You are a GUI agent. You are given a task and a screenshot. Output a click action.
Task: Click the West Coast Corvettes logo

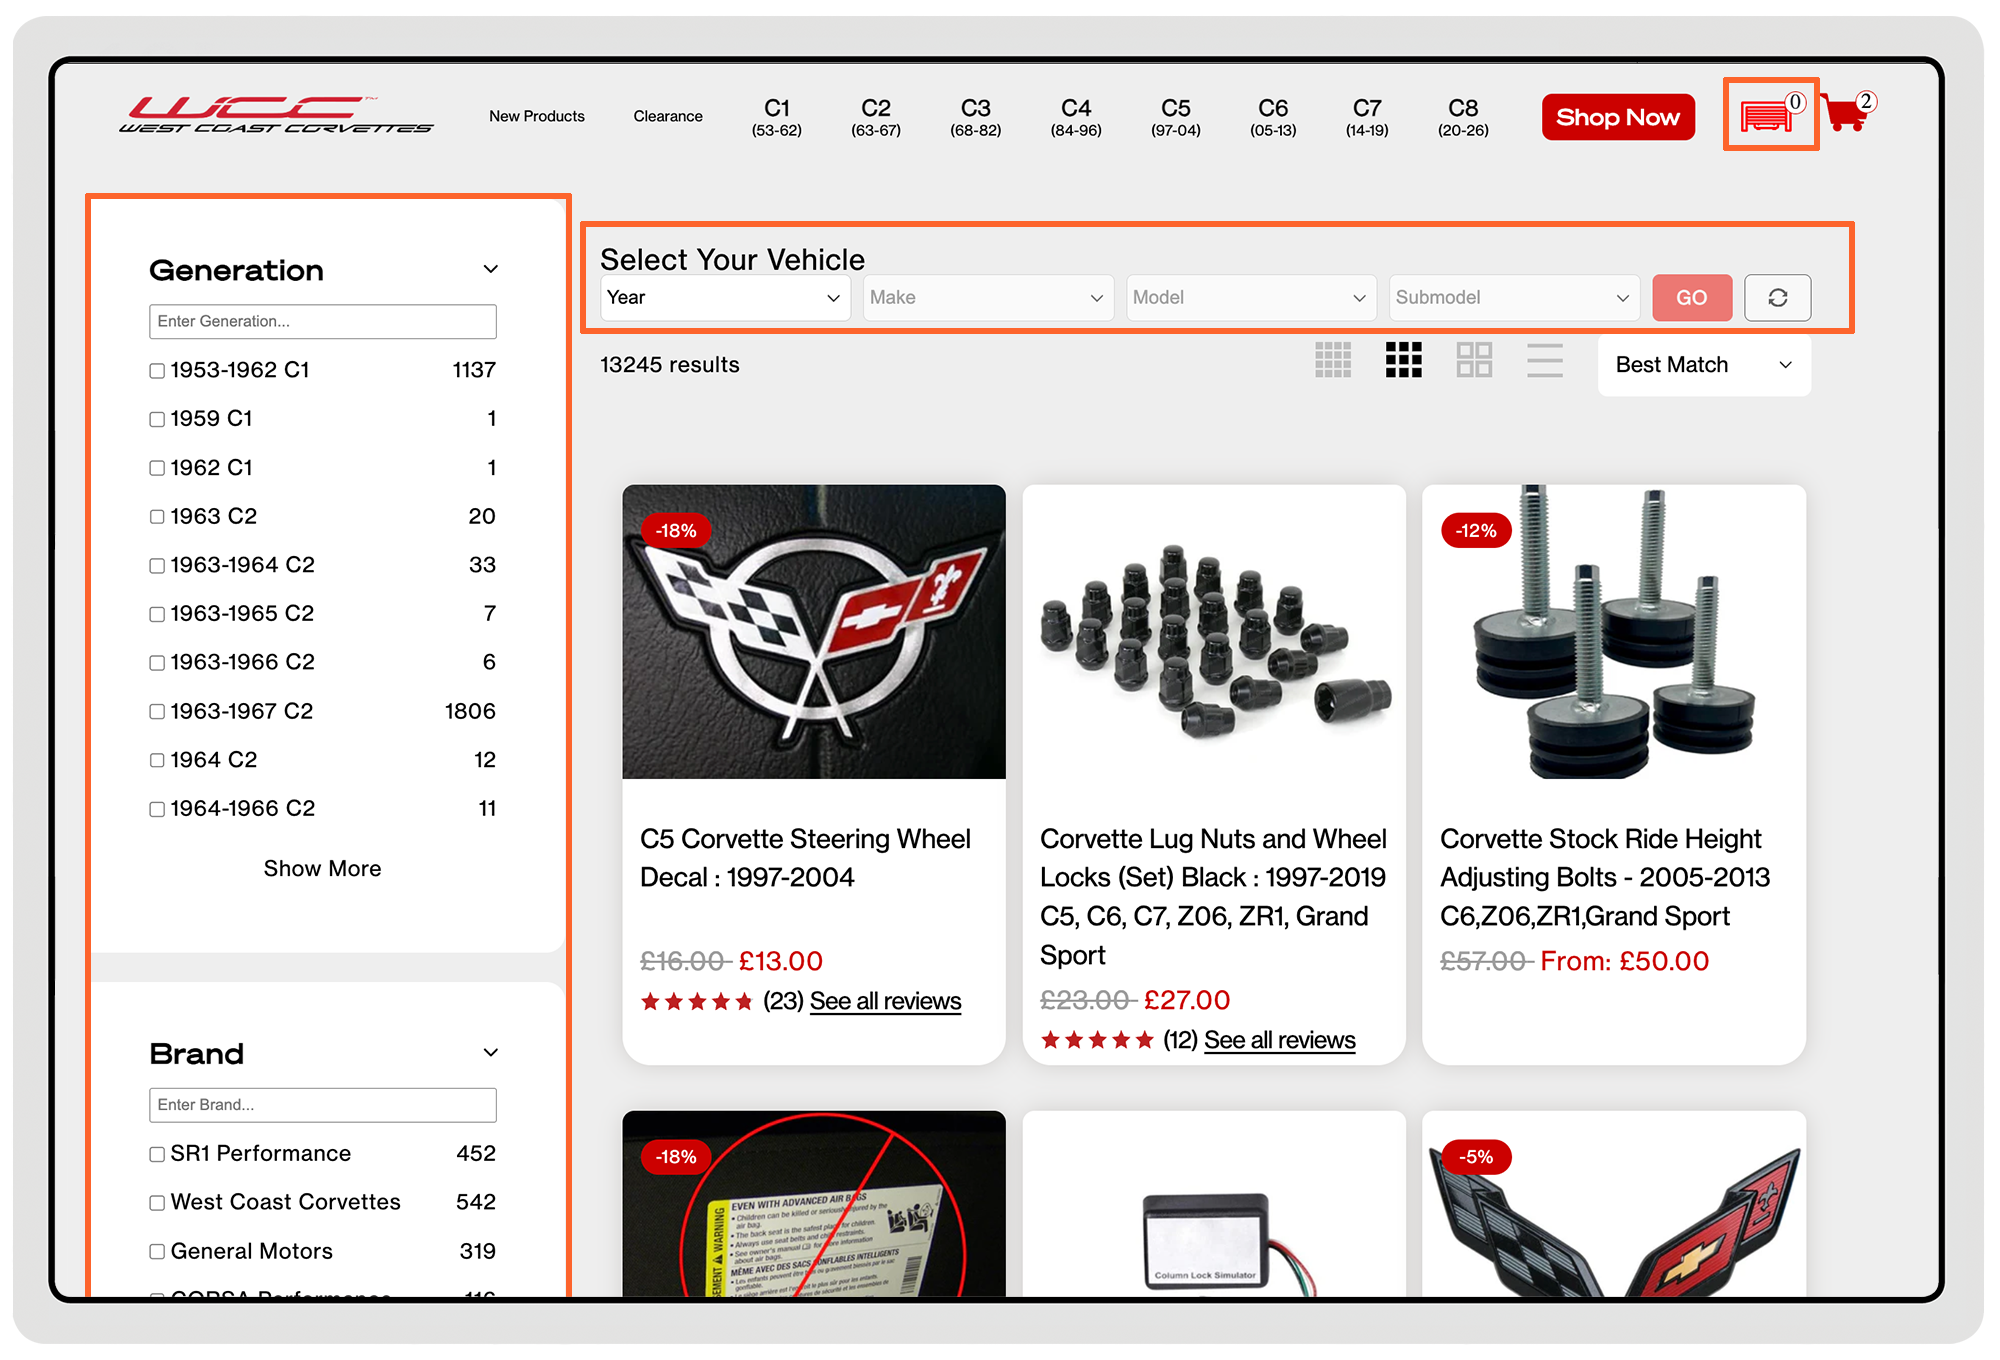(277, 116)
